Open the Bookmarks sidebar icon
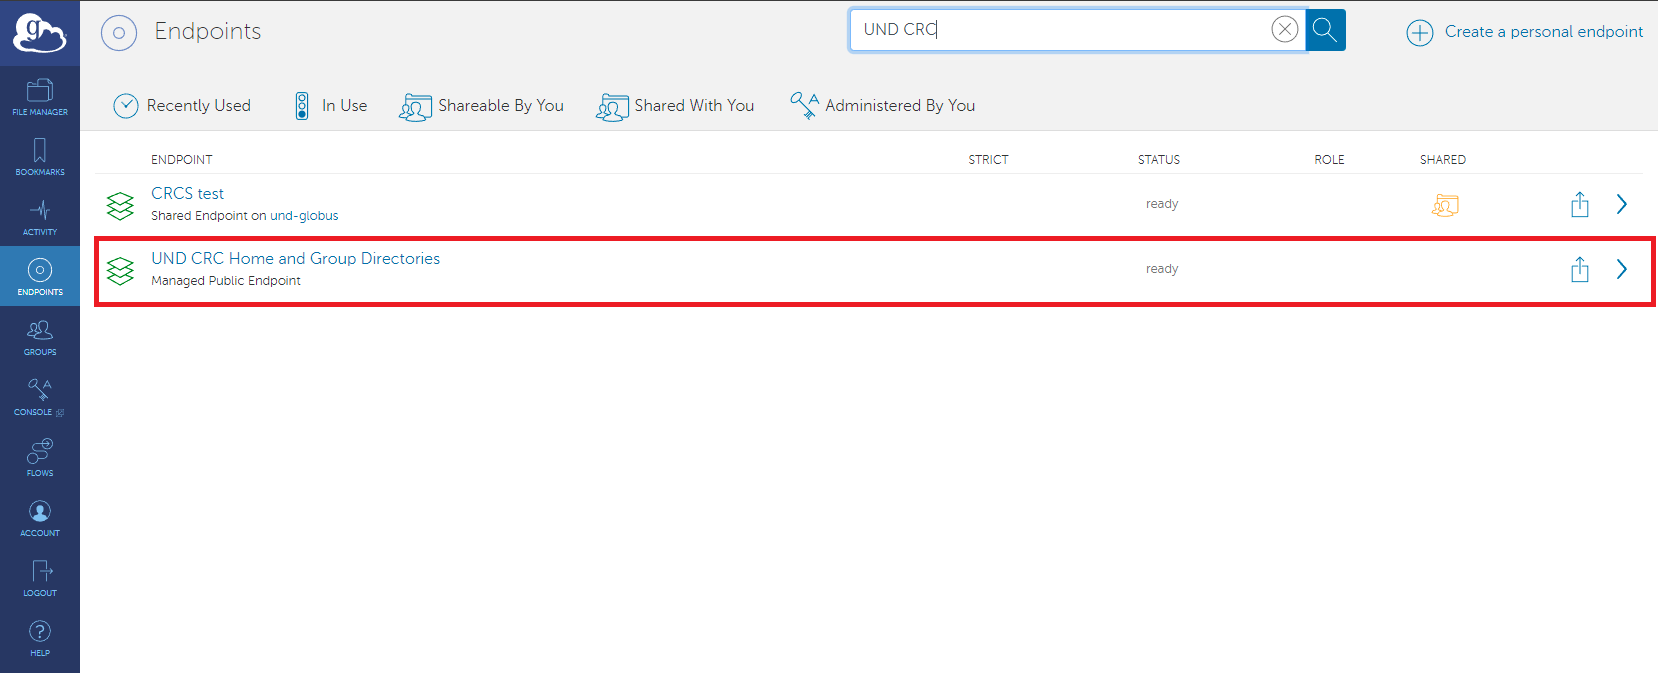 (x=40, y=157)
